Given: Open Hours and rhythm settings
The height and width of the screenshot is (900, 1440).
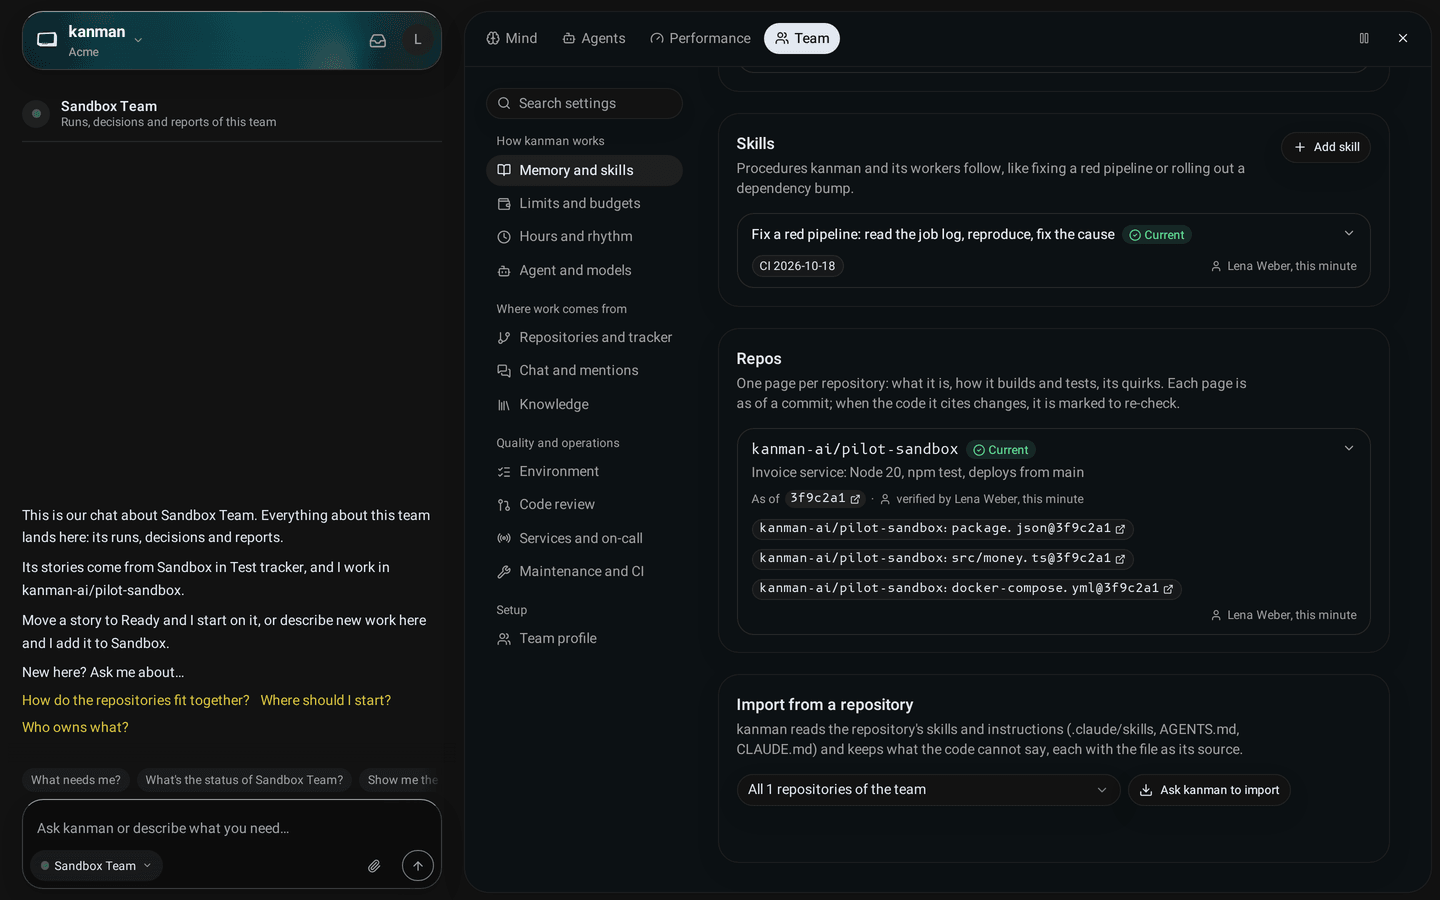Looking at the screenshot, I should click(584, 236).
